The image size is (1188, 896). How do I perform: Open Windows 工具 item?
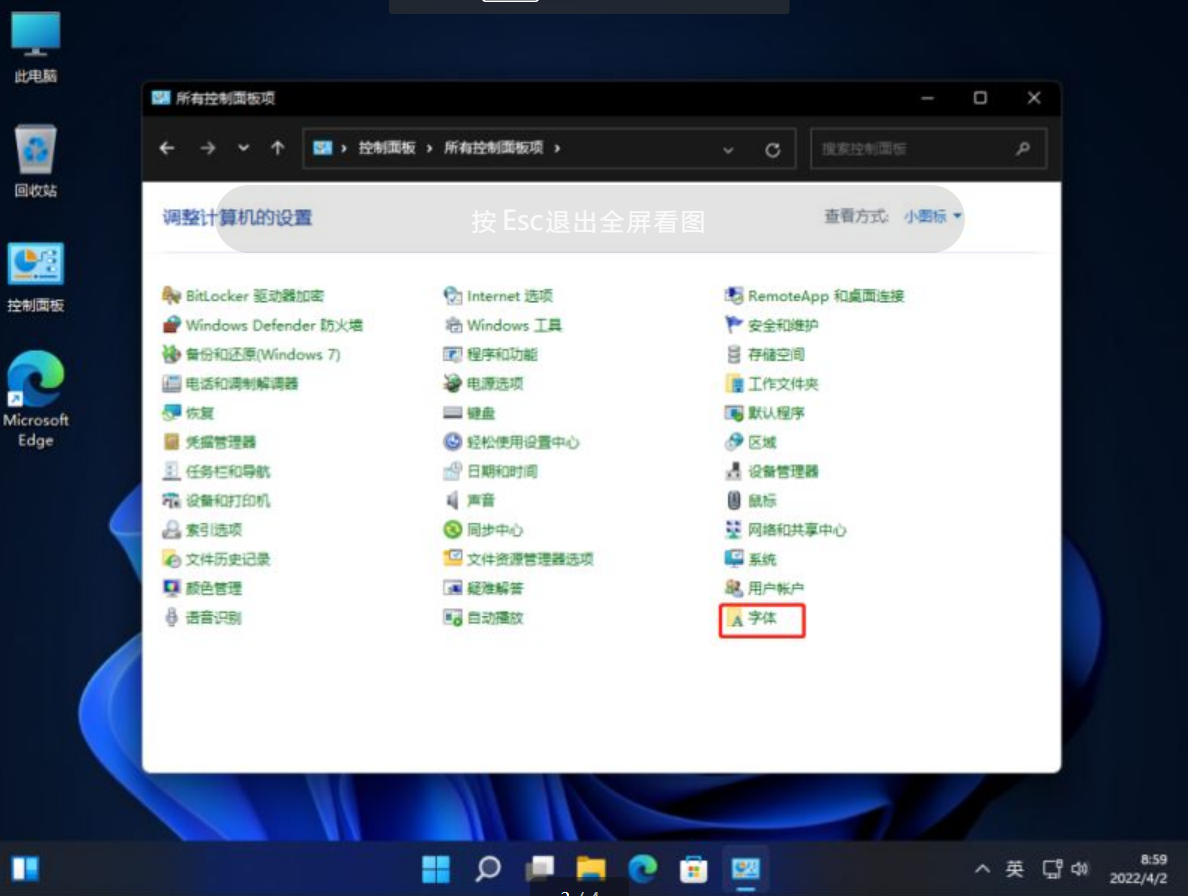502,325
